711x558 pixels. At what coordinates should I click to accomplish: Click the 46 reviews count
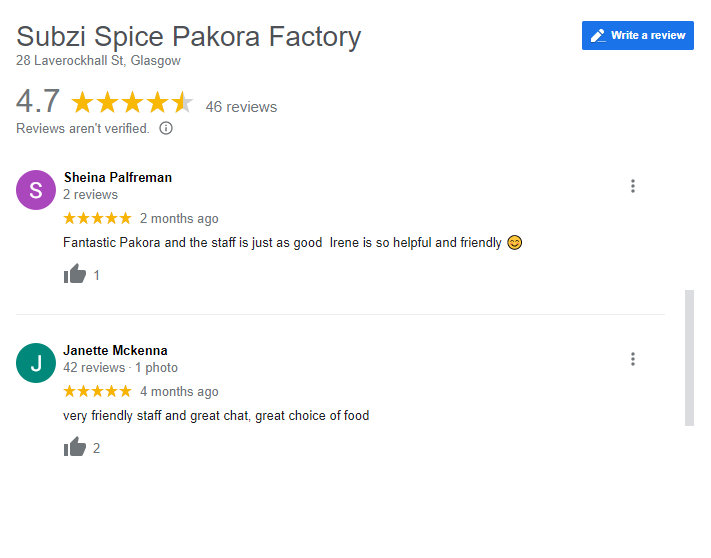(241, 107)
